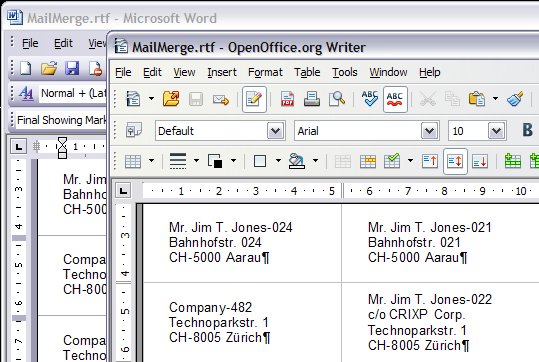Click the Save floppy icon in Word
Image resolution: width=539 pixels, height=362 pixels.
[x=72, y=68]
